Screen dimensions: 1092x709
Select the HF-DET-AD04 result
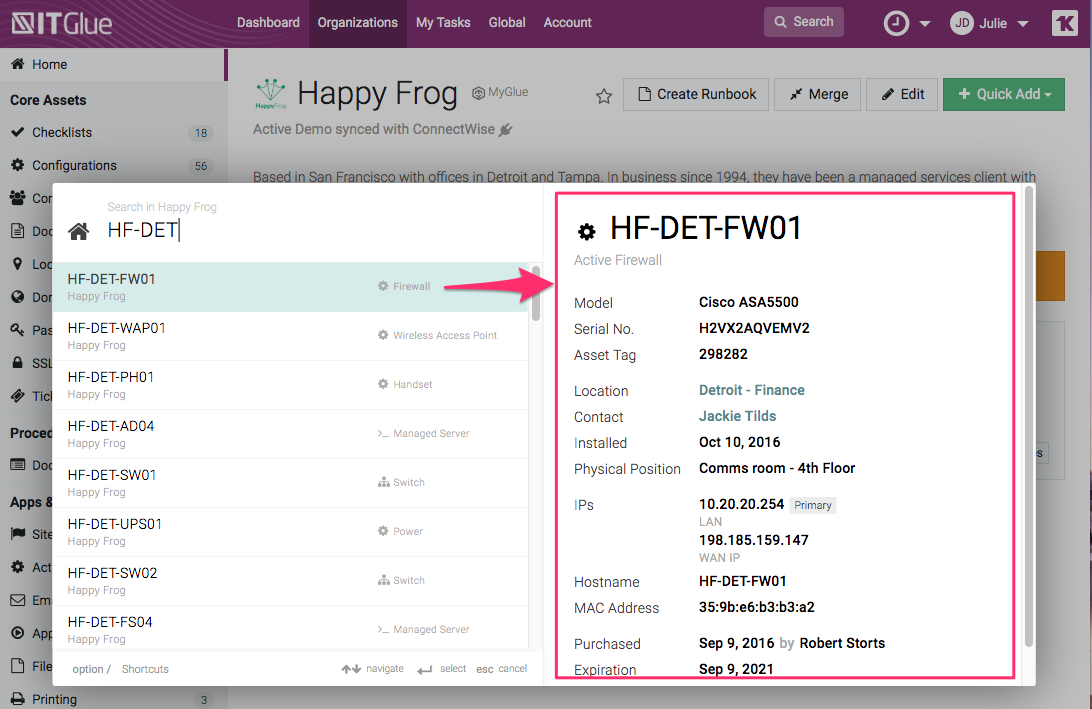290,433
